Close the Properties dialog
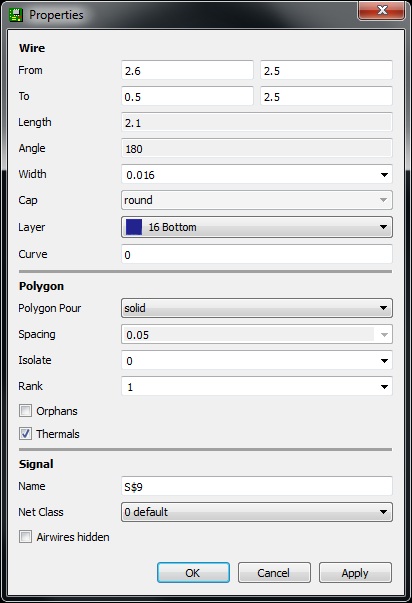This screenshot has height=603, width=412. click(382, 10)
